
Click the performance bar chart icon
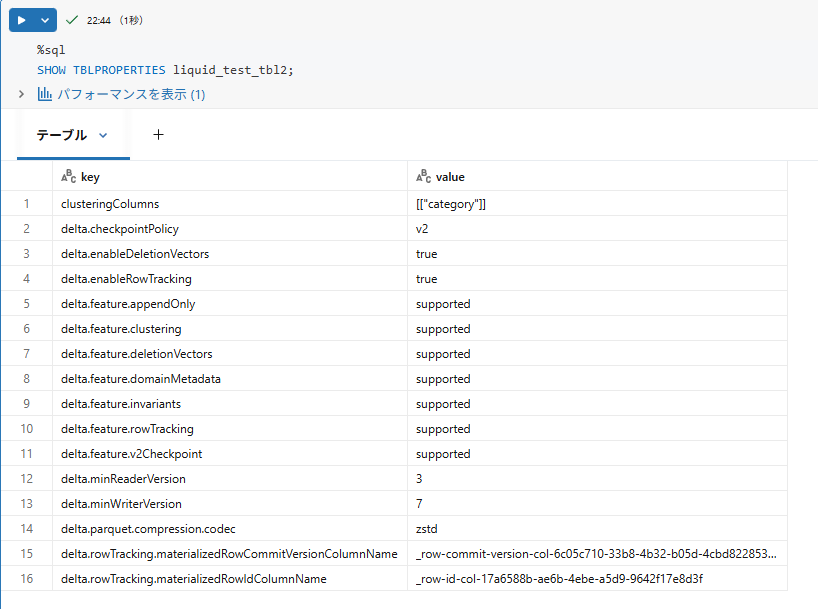click(x=44, y=94)
